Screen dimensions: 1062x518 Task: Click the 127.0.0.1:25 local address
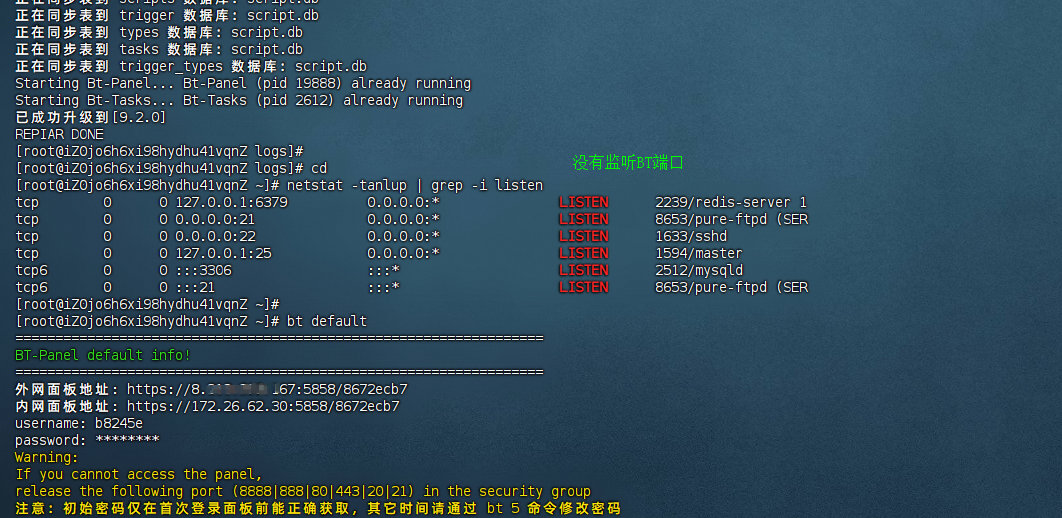click(x=224, y=253)
